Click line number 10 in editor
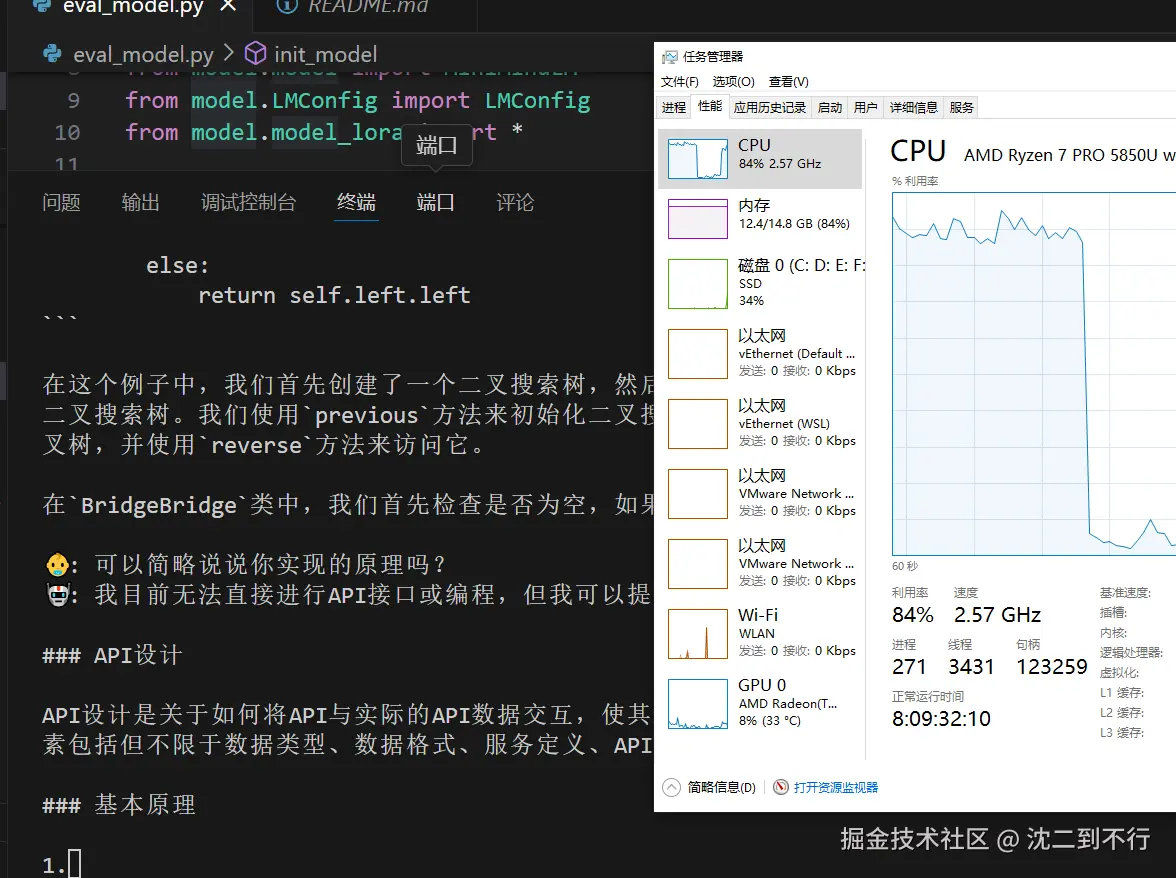This screenshot has height=878, width=1176. tap(68, 133)
